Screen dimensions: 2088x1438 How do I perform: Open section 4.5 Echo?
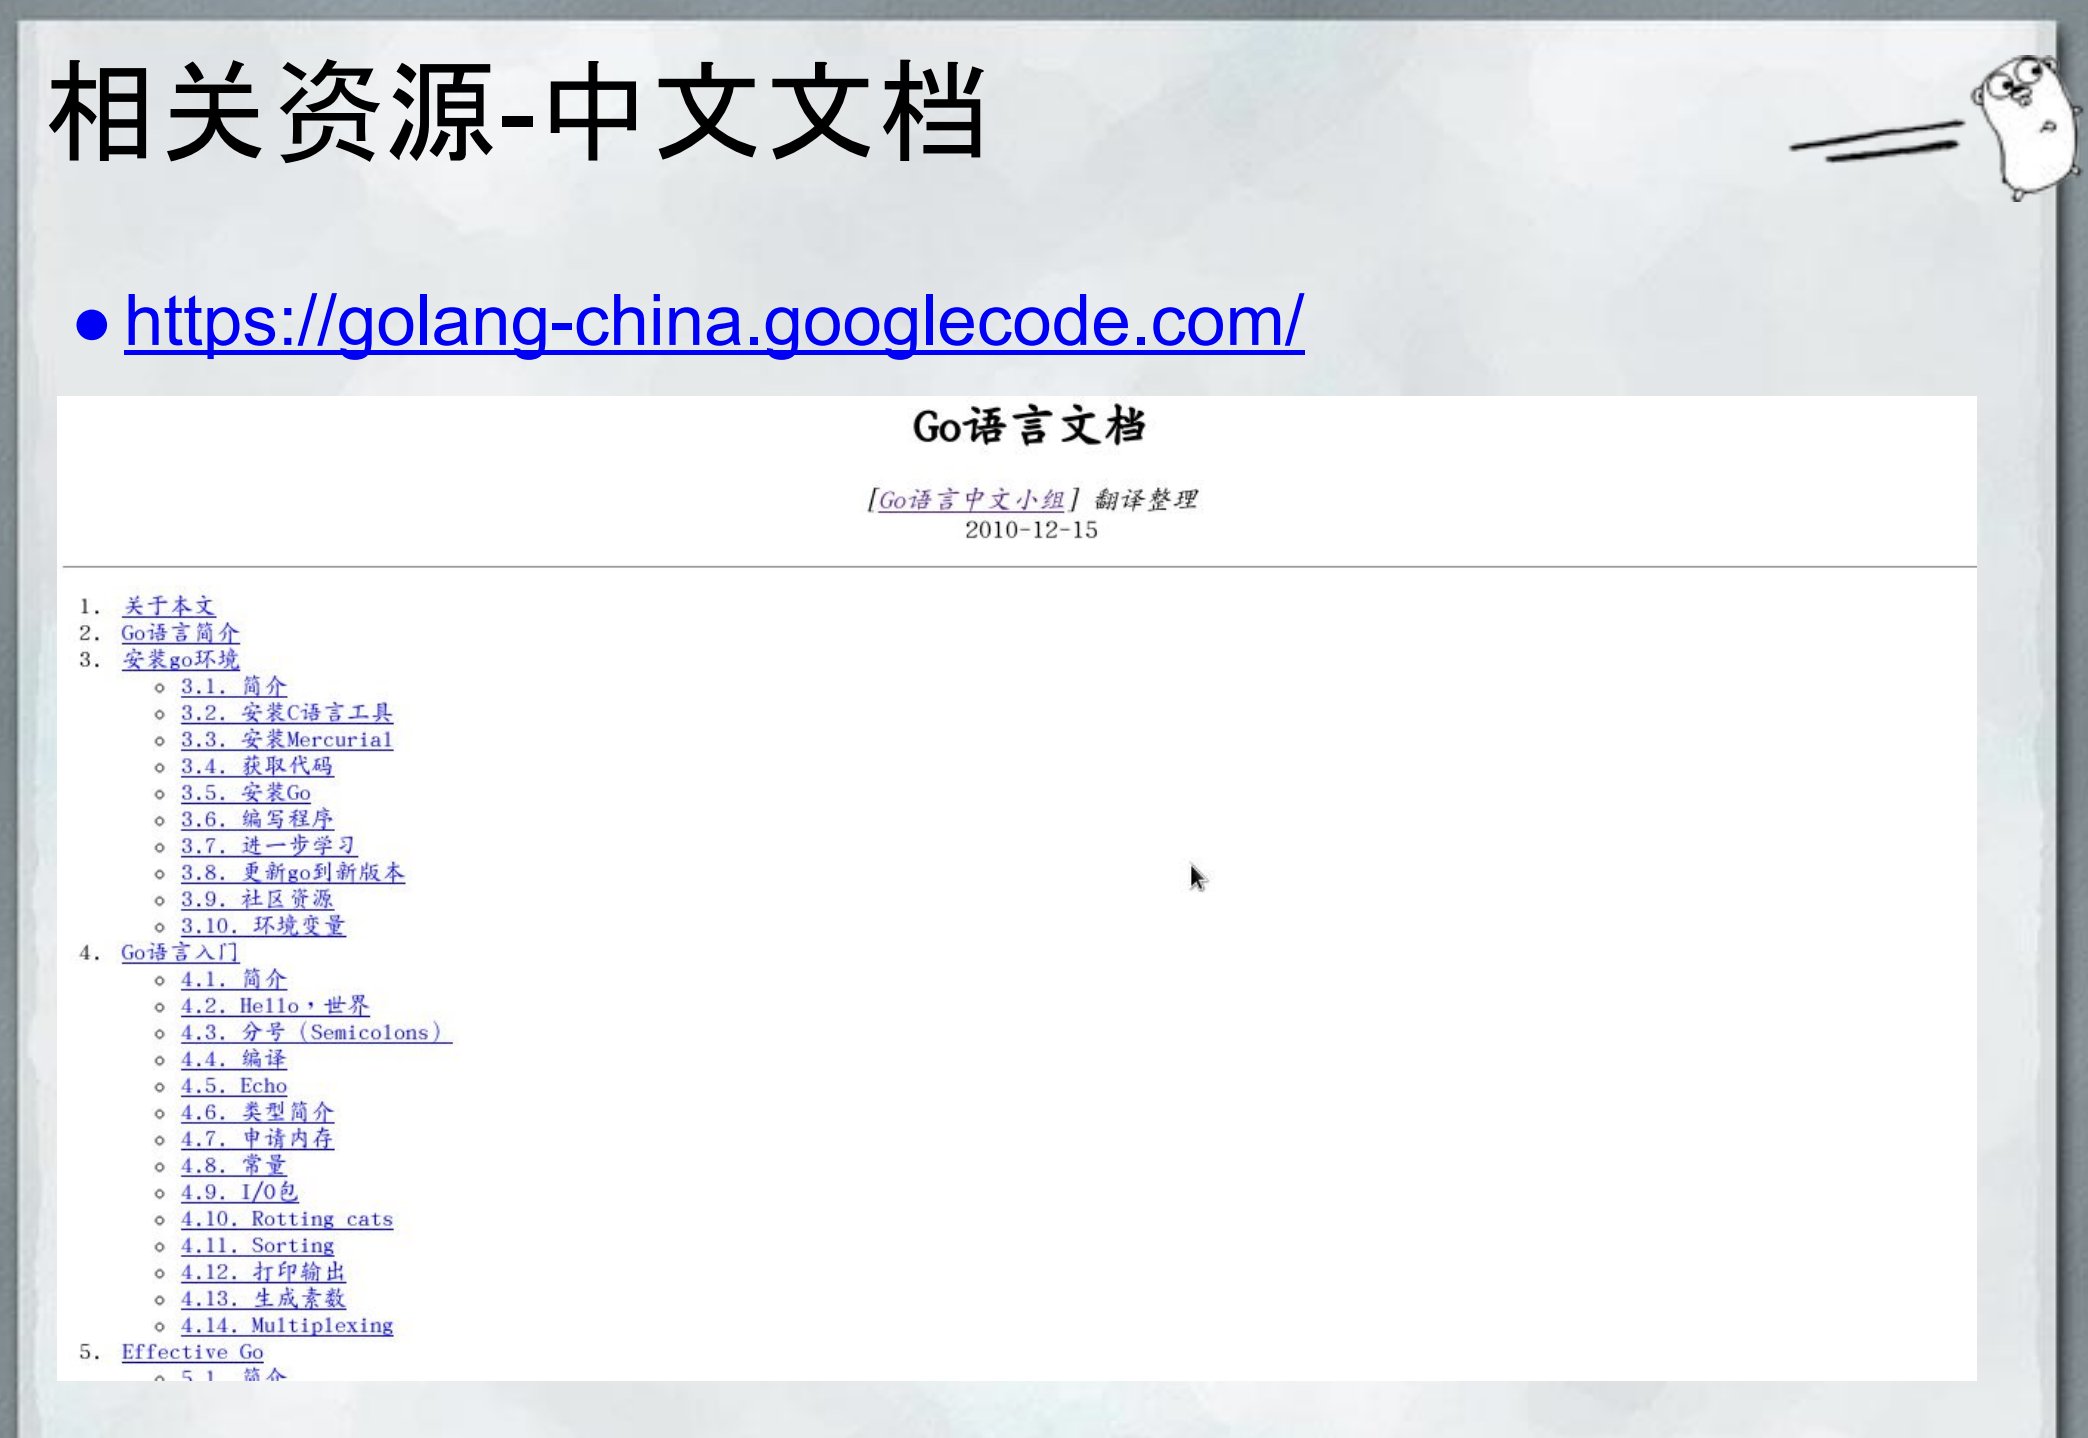point(233,1086)
